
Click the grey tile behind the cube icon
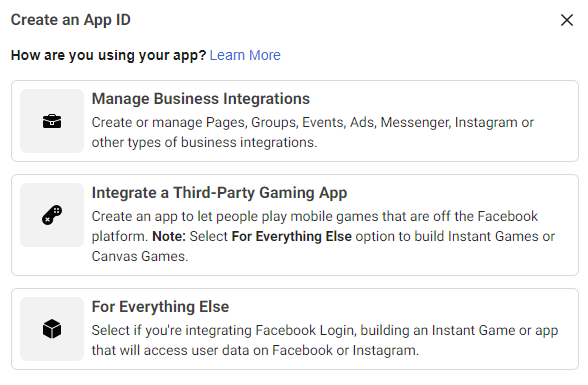[52, 329]
